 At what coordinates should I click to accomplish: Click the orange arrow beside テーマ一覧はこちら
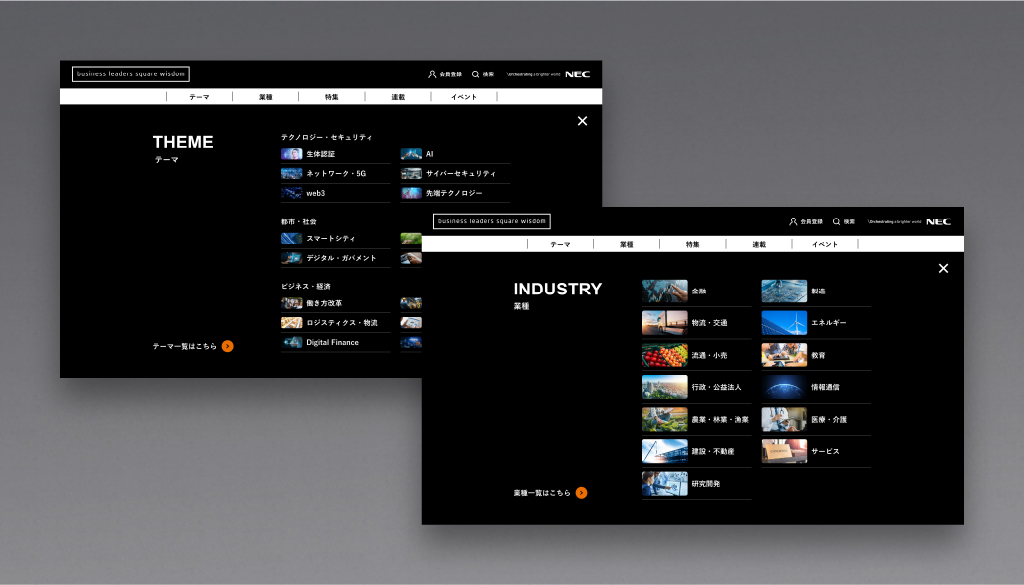228,346
